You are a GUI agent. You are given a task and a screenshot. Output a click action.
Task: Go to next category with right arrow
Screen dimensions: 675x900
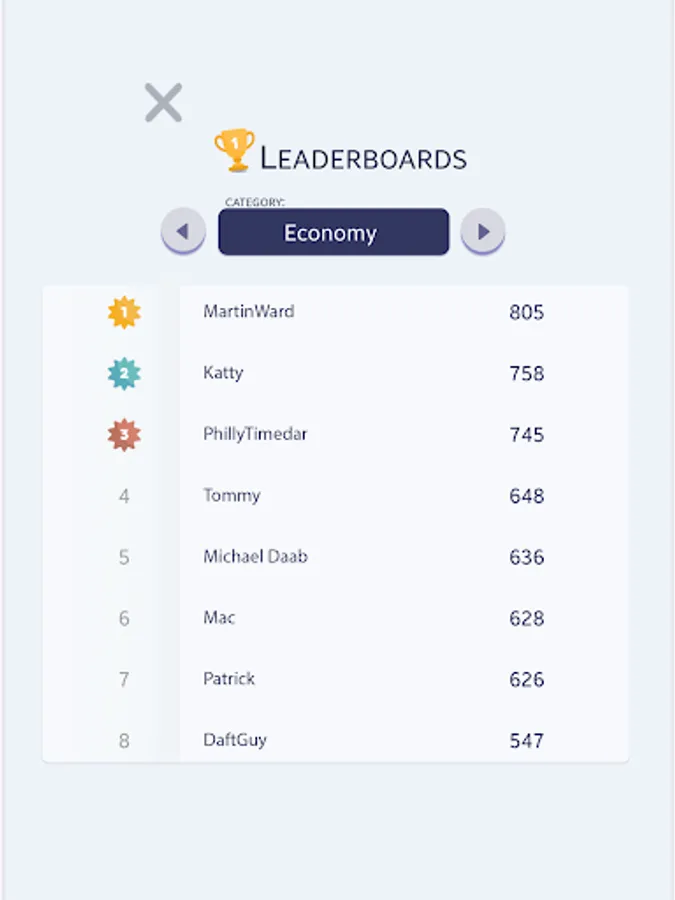pyautogui.click(x=483, y=231)
